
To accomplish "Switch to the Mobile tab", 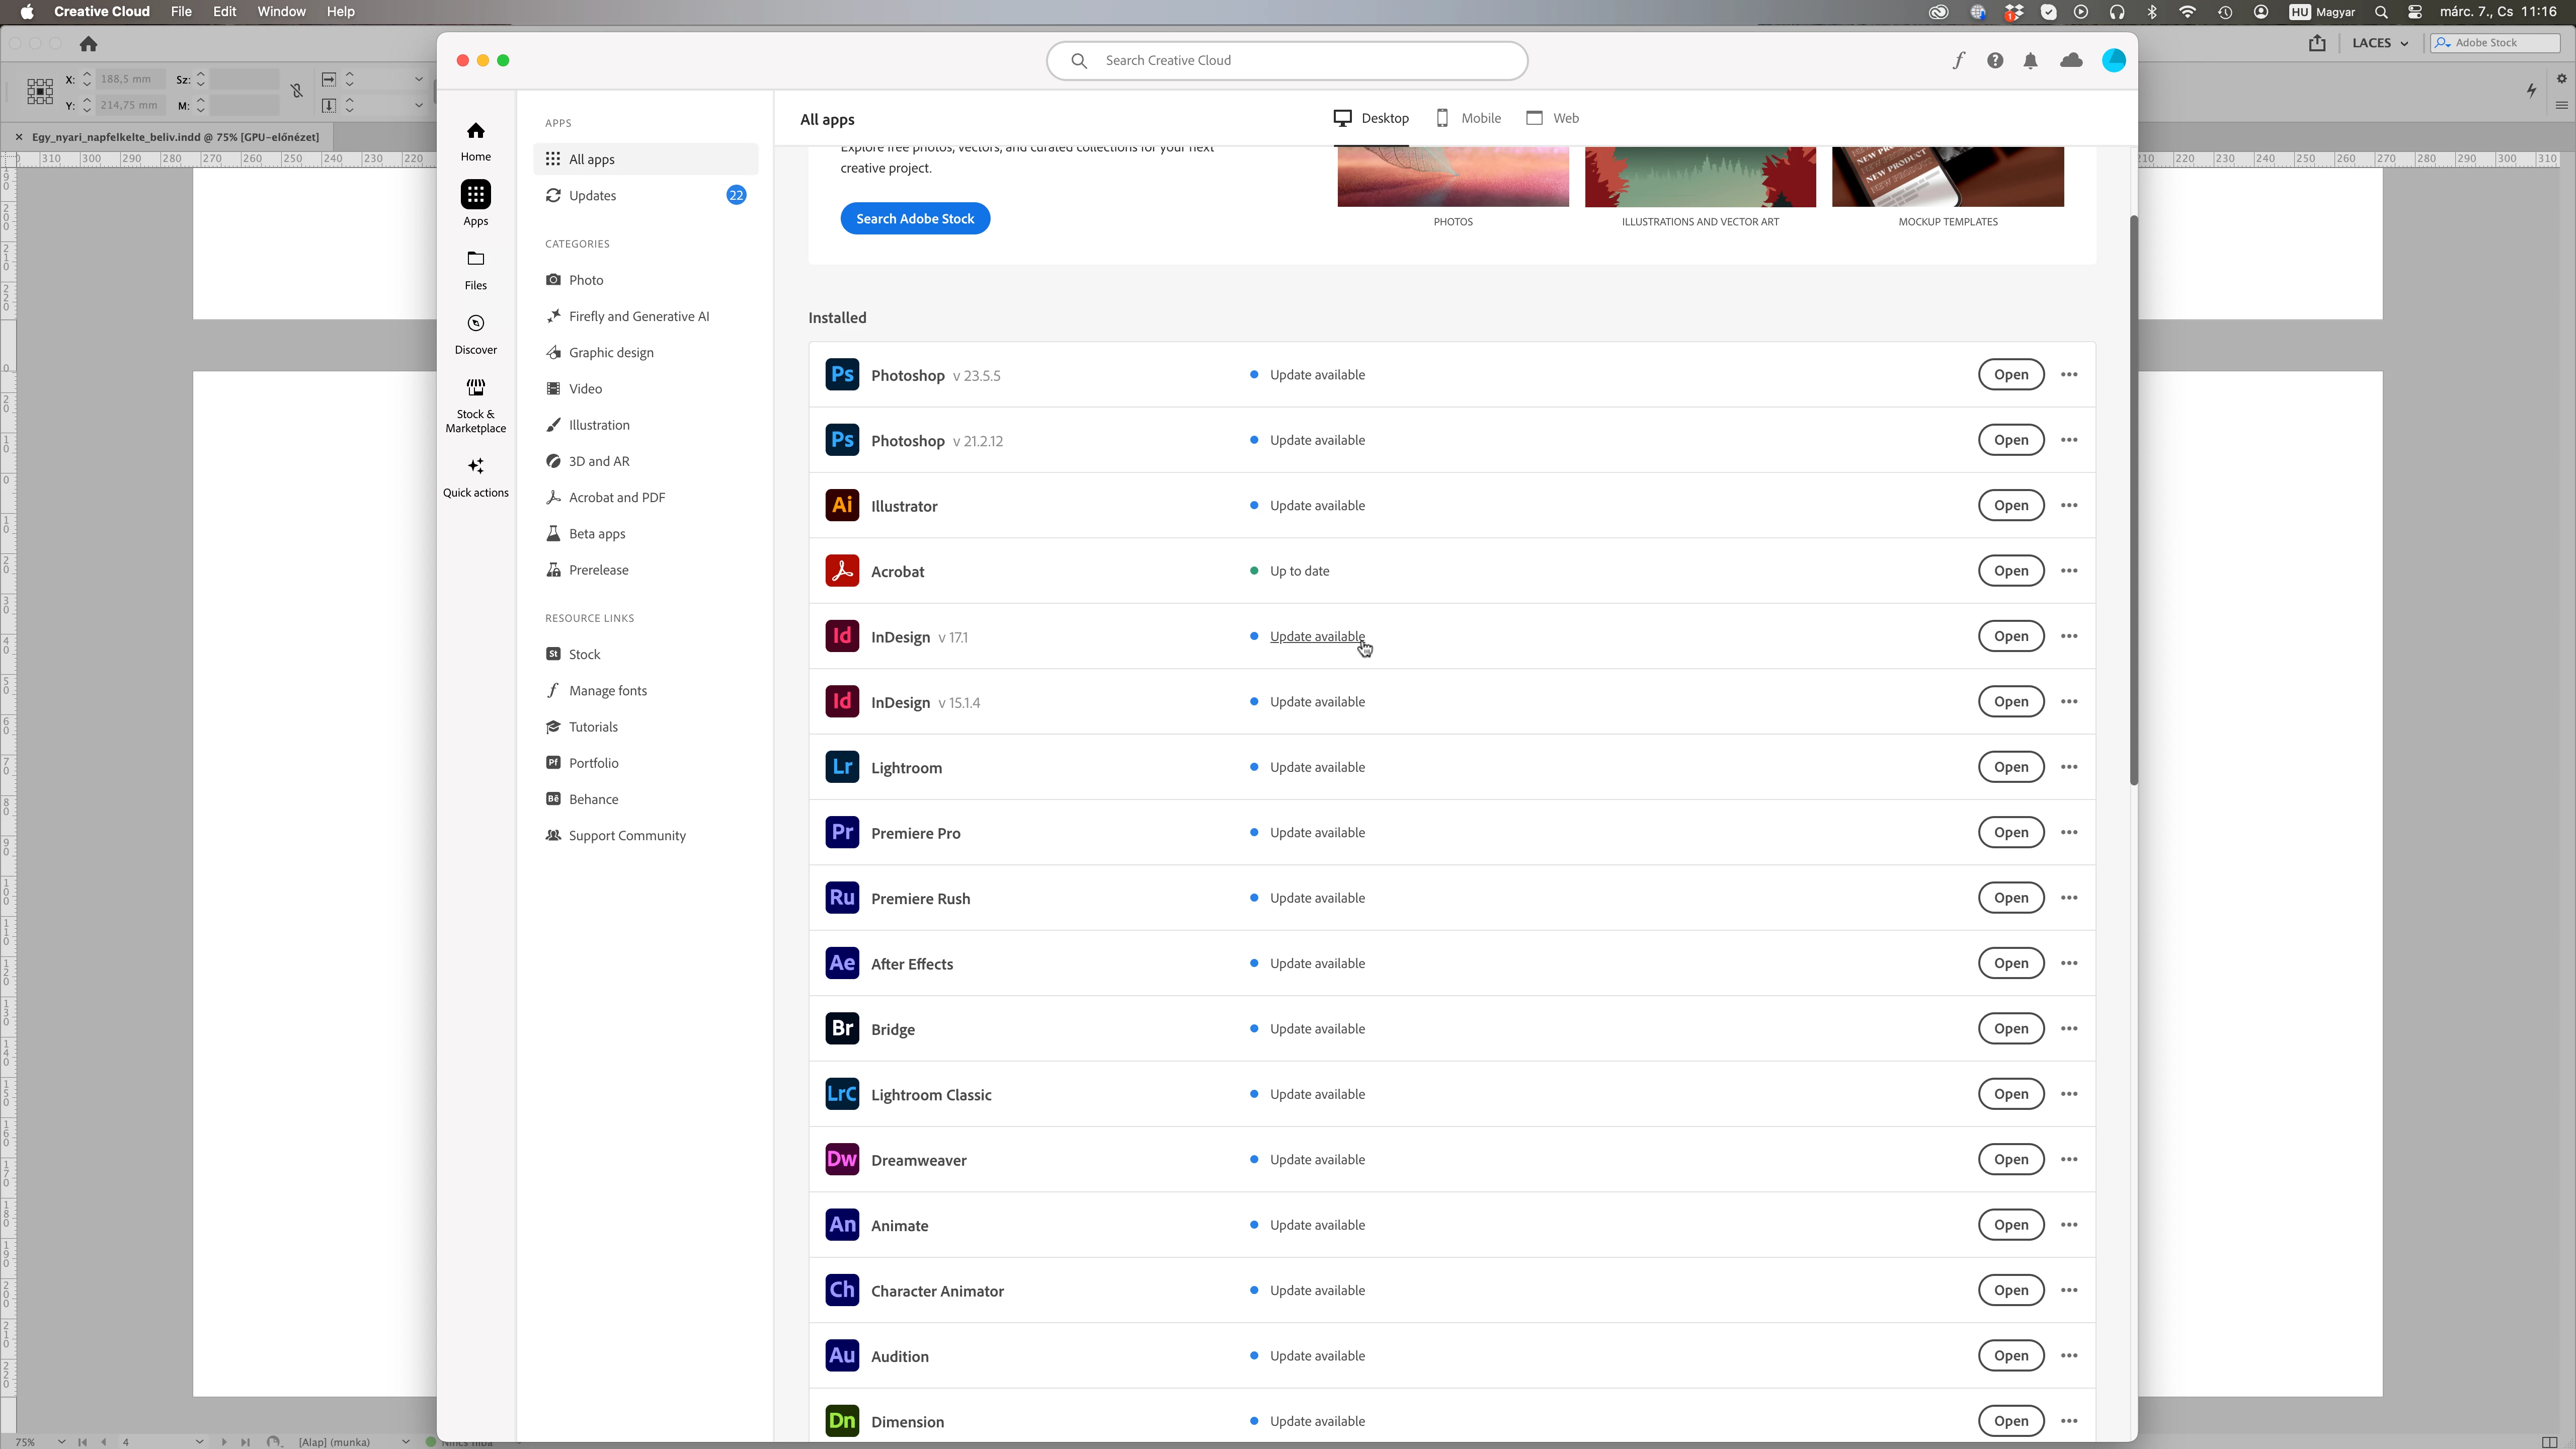I will pyautogui.click(x=1468, y=118).
